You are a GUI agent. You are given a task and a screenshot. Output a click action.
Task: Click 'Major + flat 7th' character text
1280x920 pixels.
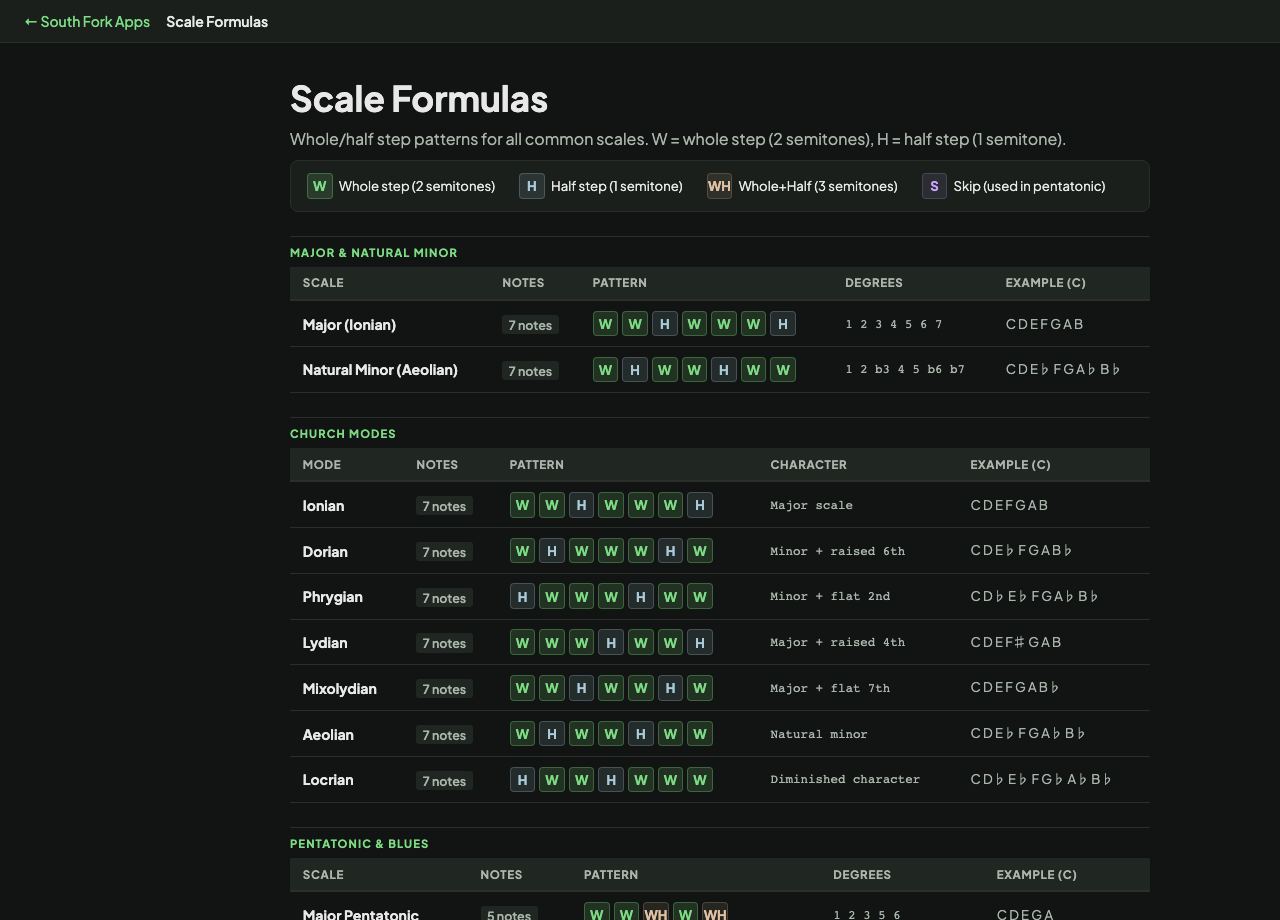[x=830, y=688]
